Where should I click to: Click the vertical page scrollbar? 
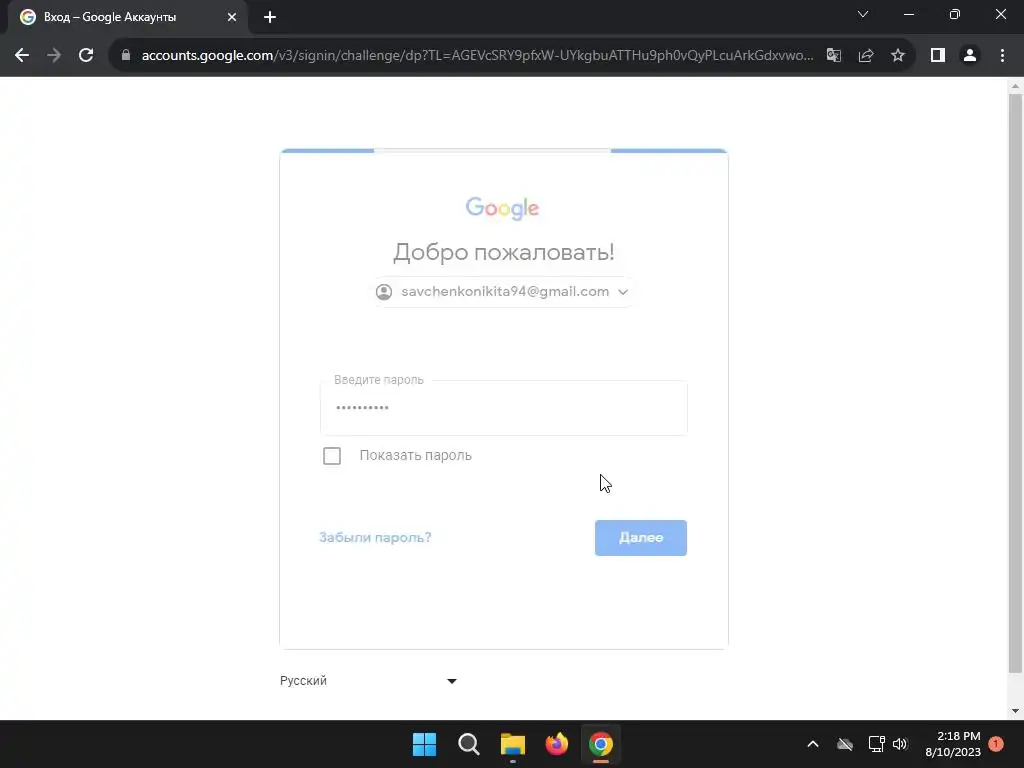1015,383
